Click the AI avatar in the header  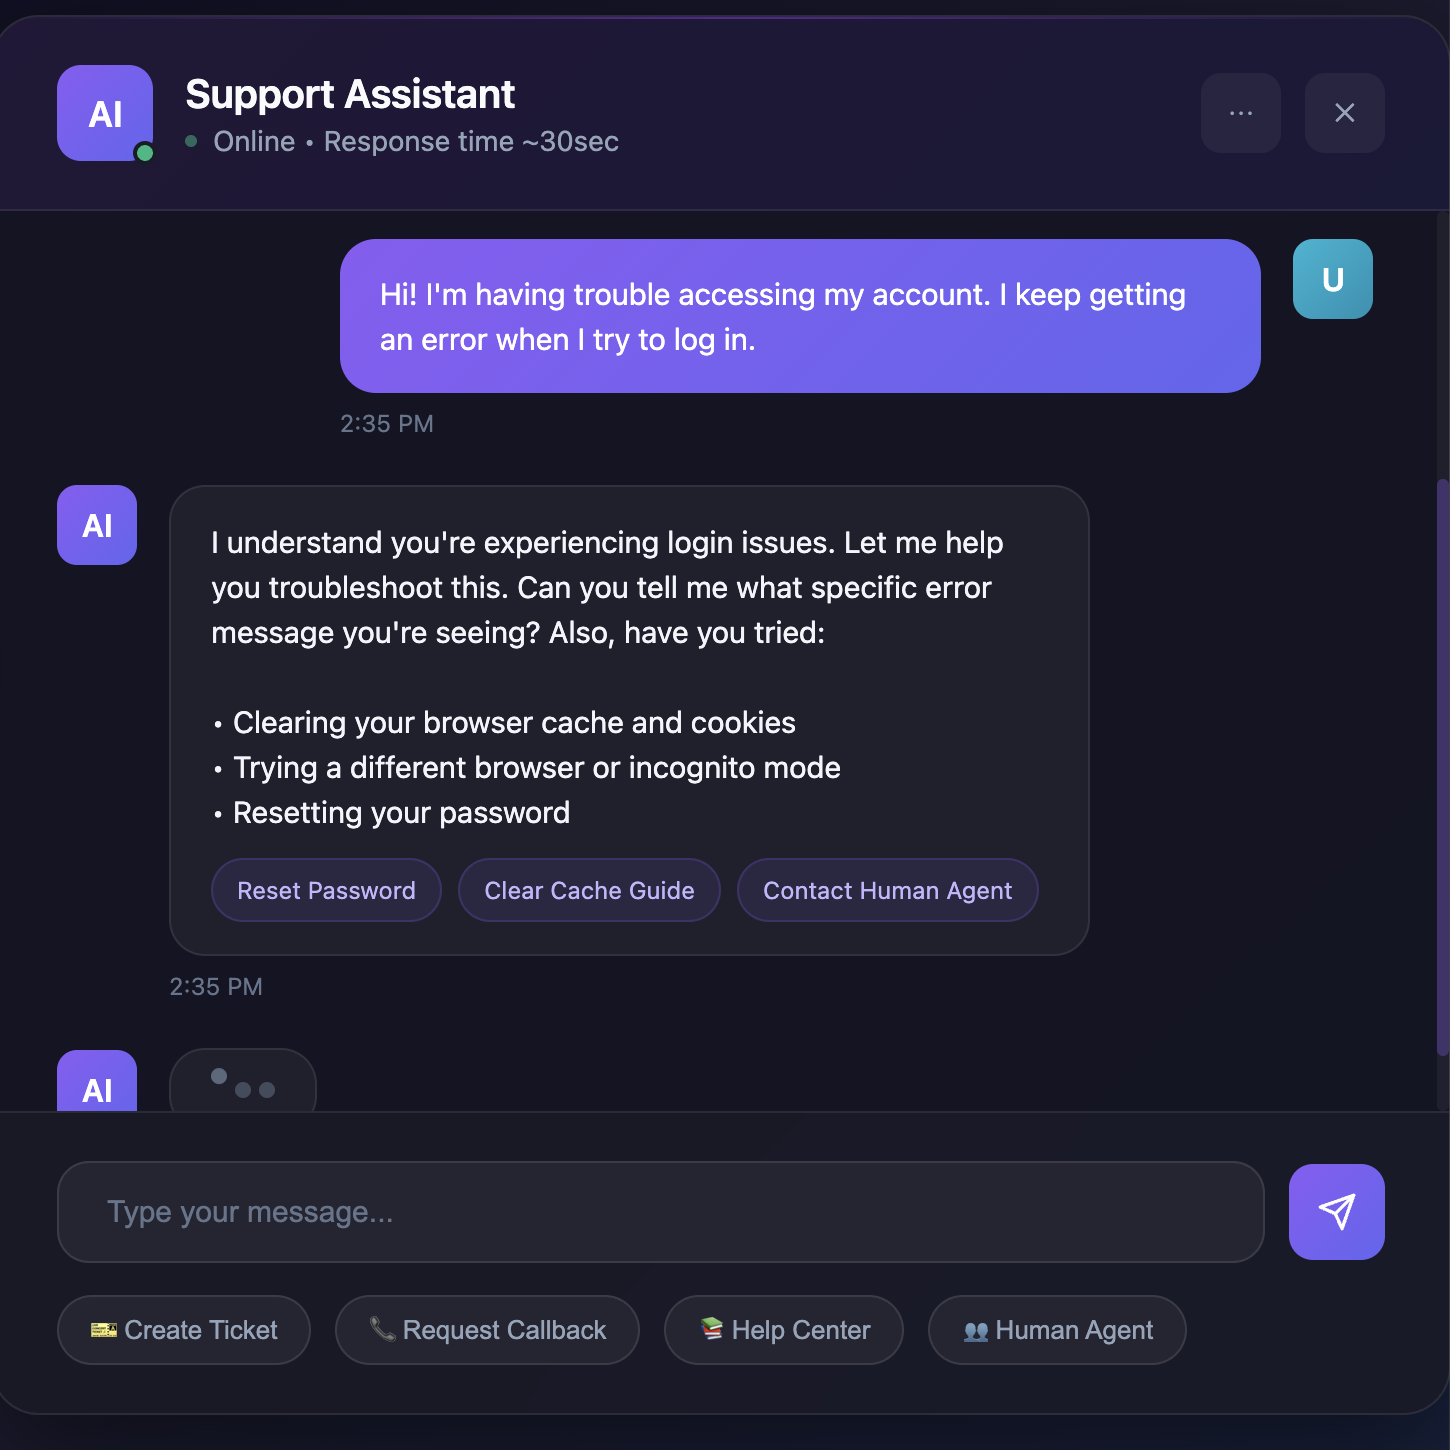(x=104, y=113)
